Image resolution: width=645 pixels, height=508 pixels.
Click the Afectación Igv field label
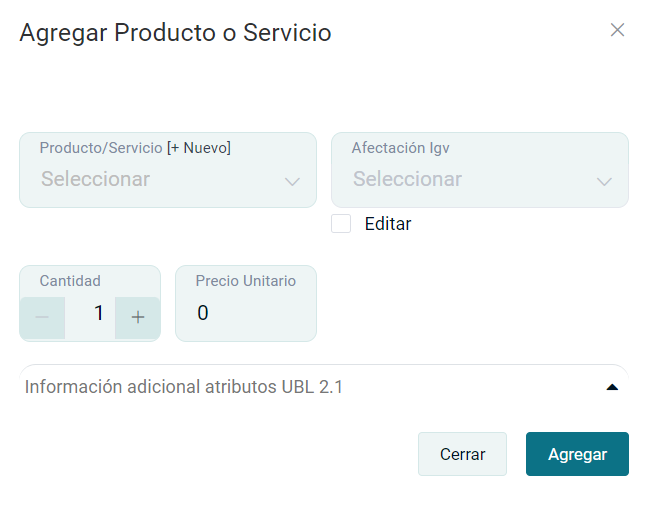400,148
